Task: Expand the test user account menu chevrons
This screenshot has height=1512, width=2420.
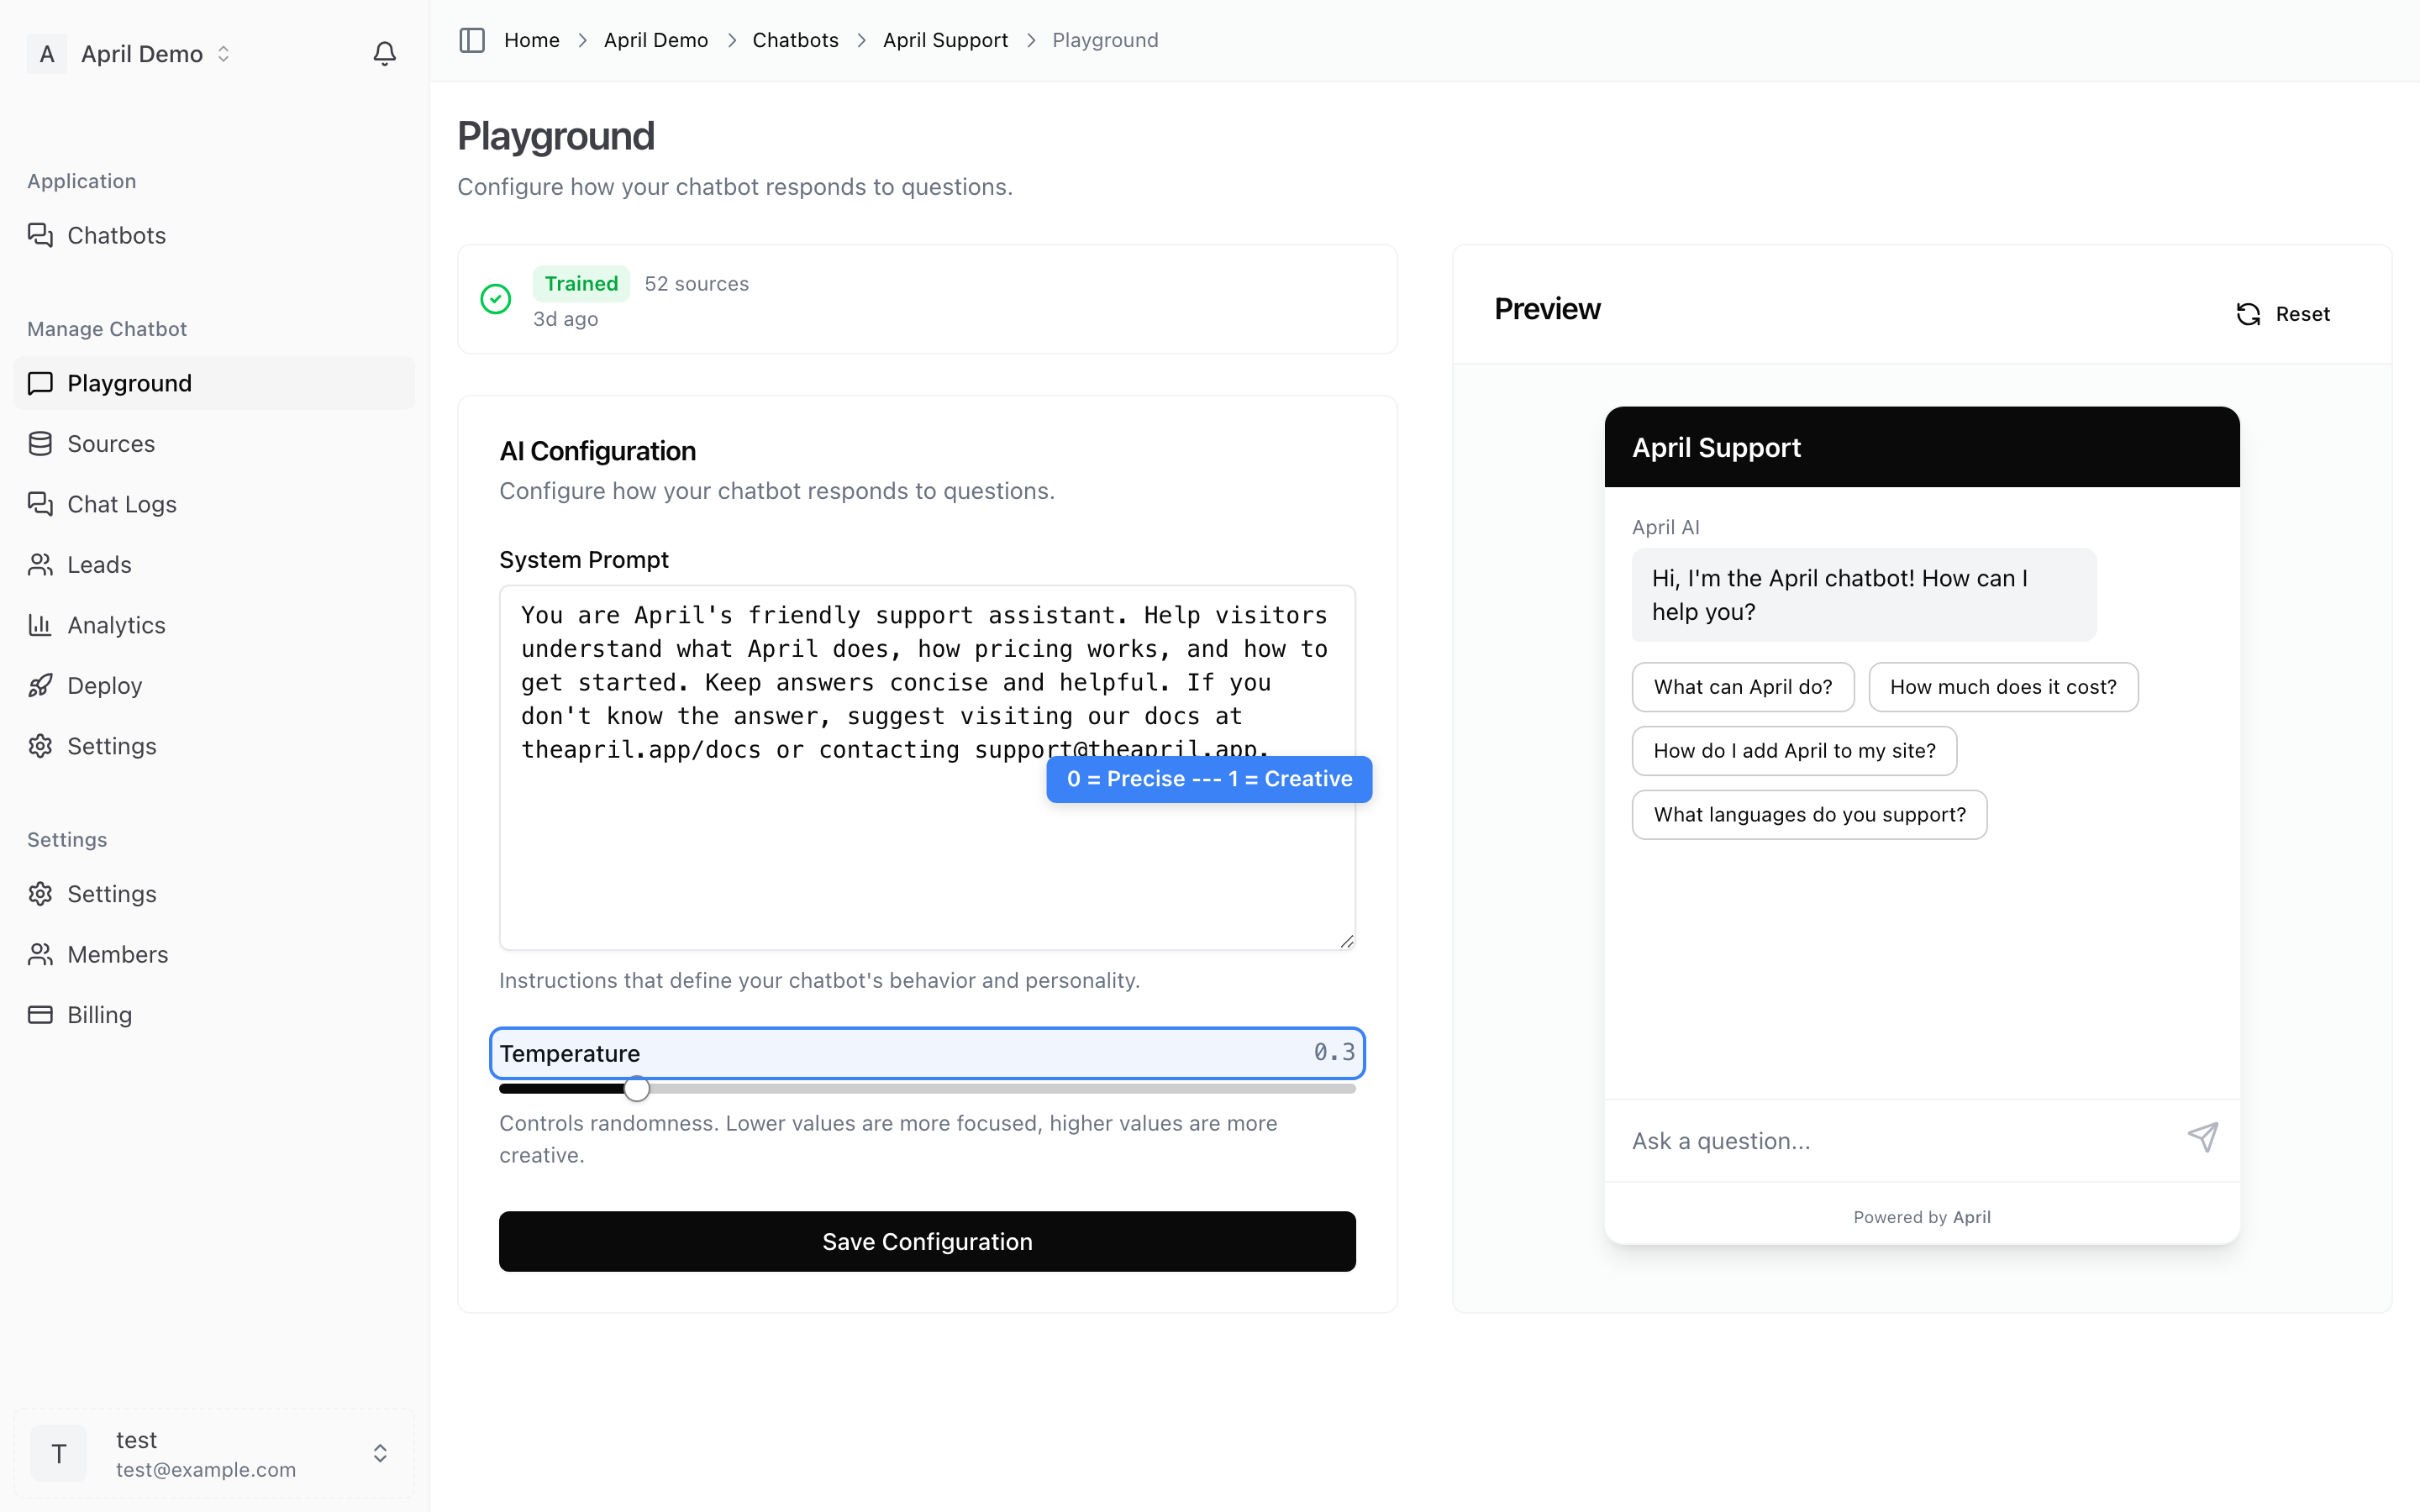Action: (380, 1453)
